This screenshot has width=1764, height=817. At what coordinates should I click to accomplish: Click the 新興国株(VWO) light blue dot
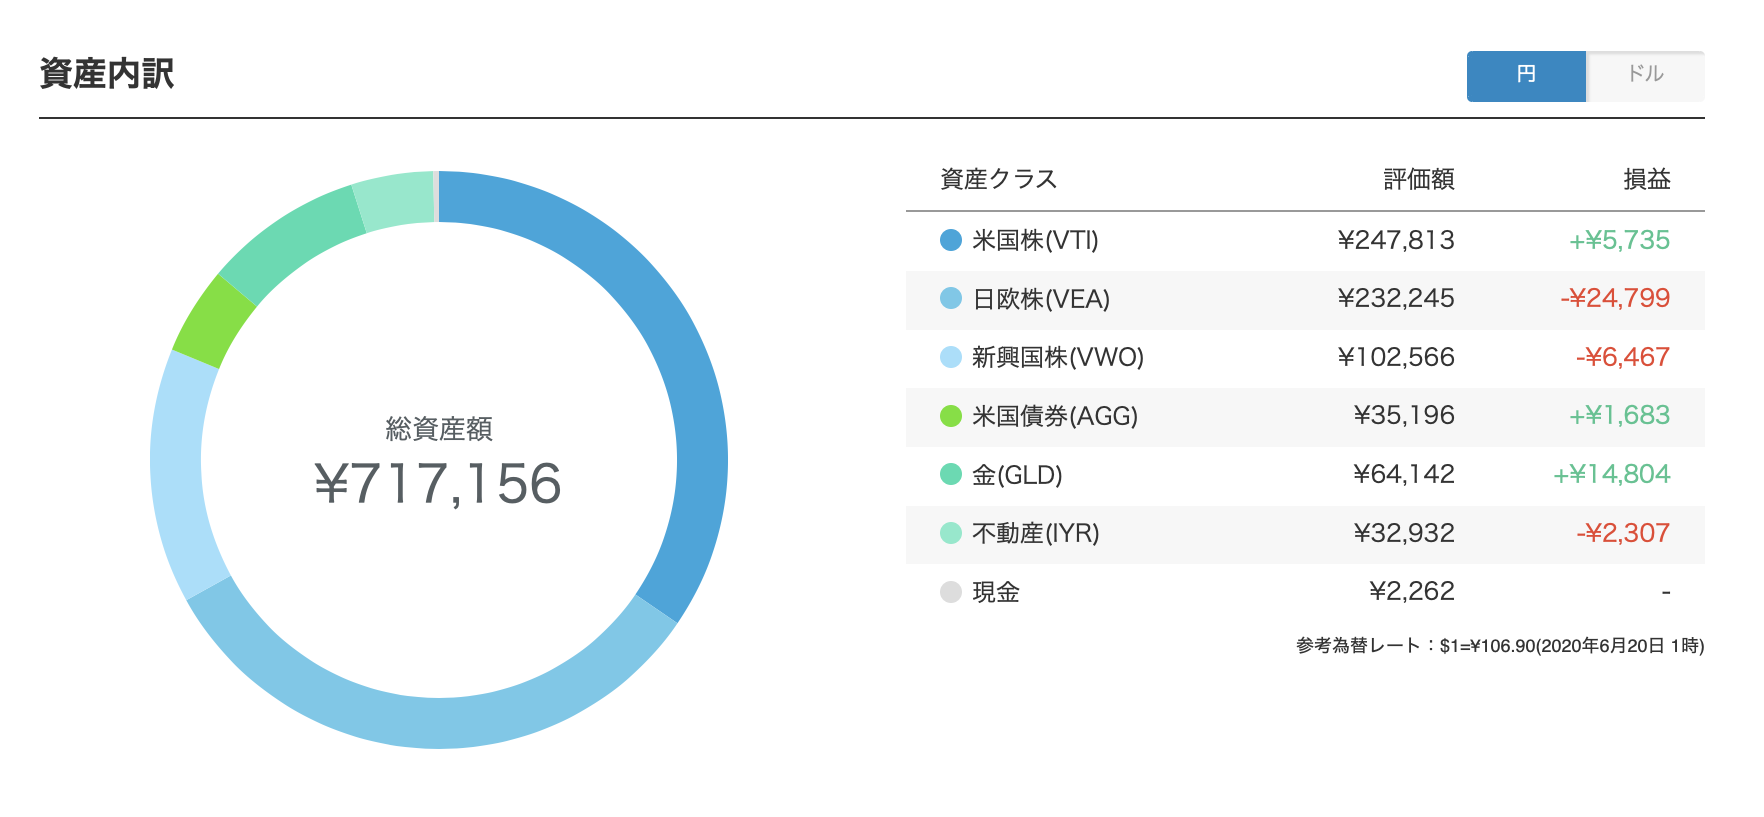coord(951,357)
